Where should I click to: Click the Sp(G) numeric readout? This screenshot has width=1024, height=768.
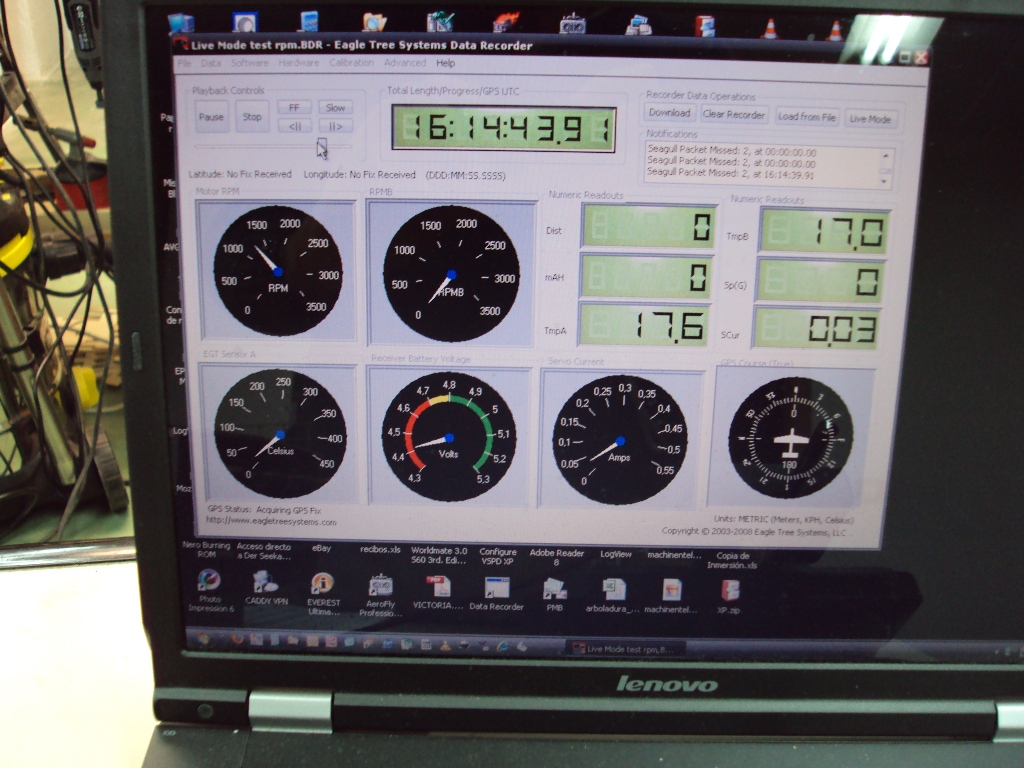point(821,281)
